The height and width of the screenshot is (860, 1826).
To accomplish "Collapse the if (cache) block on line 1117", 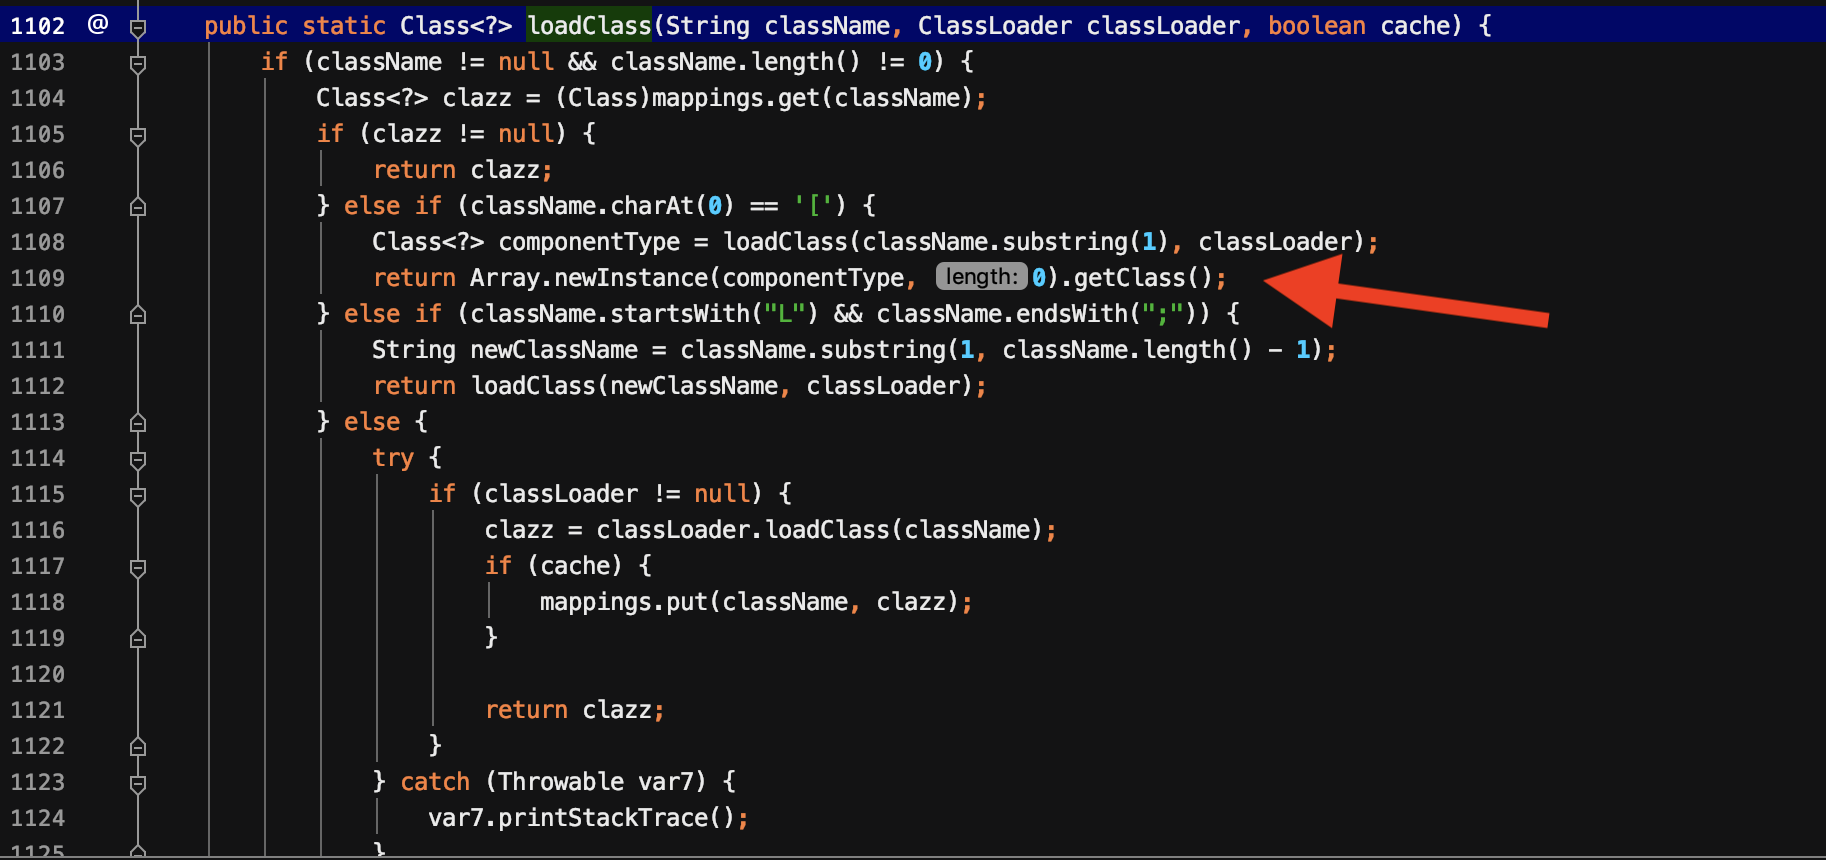I will 138,567.
